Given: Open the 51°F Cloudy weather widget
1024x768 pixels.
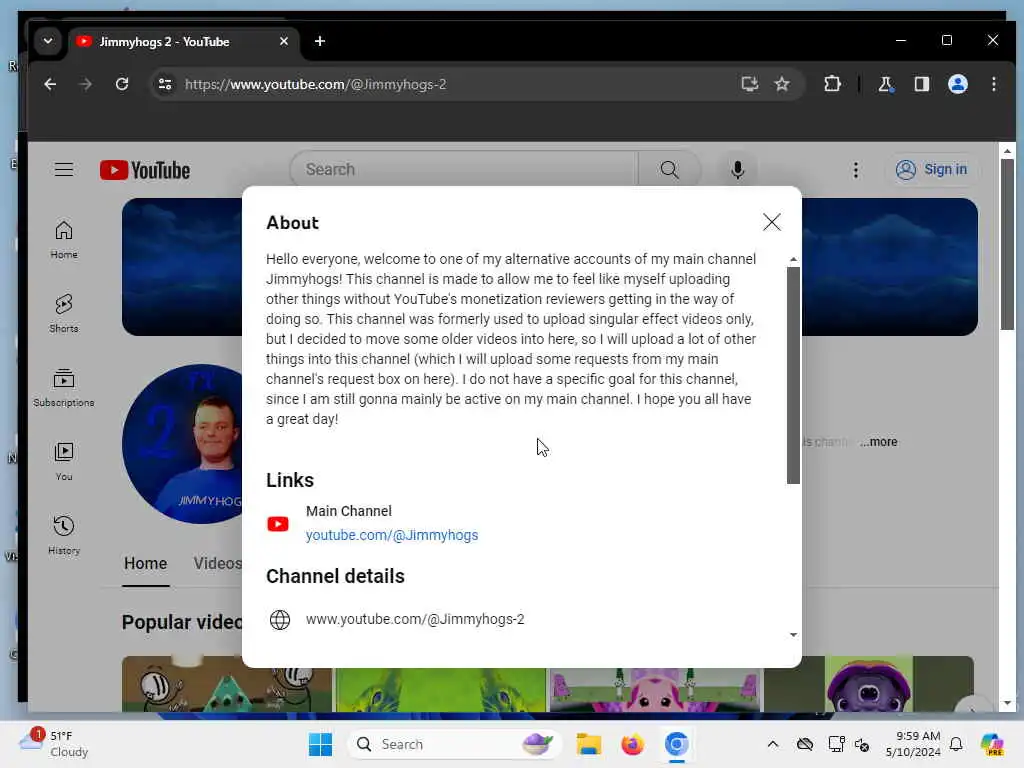Looking at the screenshot, I should (x=54, y=744).
